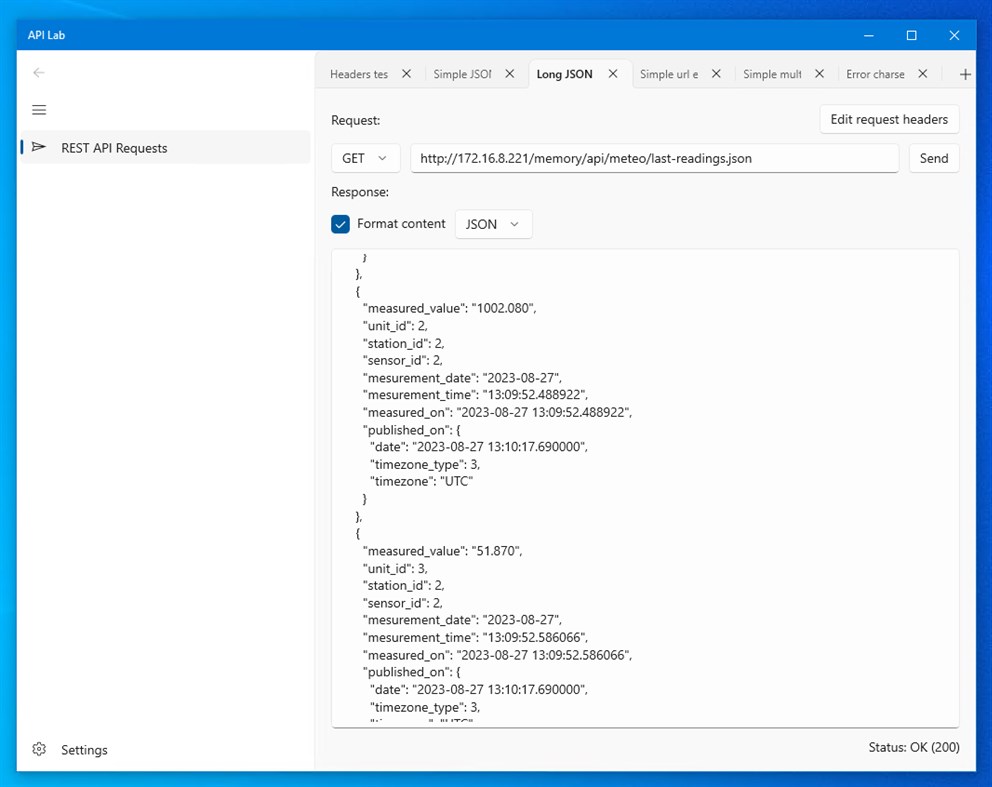Add a new request tab with the plus icon

[963, 73]
